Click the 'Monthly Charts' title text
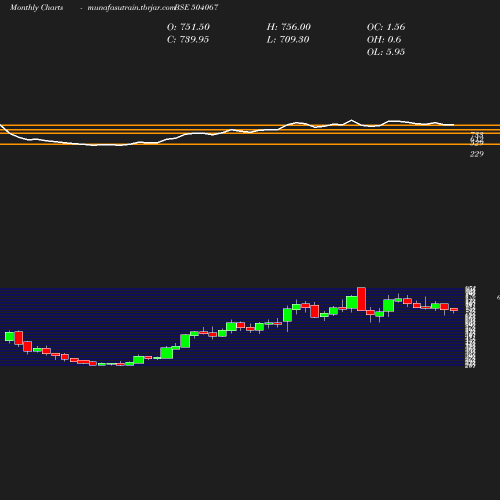This screenshot has height=500, width=500. 36,7
